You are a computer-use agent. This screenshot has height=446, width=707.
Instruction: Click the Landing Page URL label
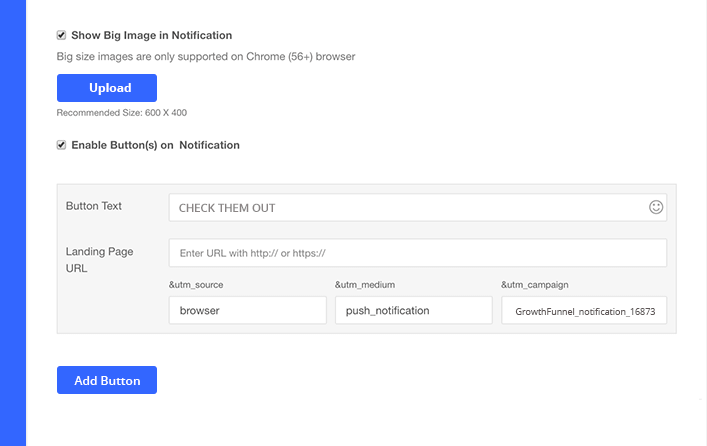(x=99, y=260)
